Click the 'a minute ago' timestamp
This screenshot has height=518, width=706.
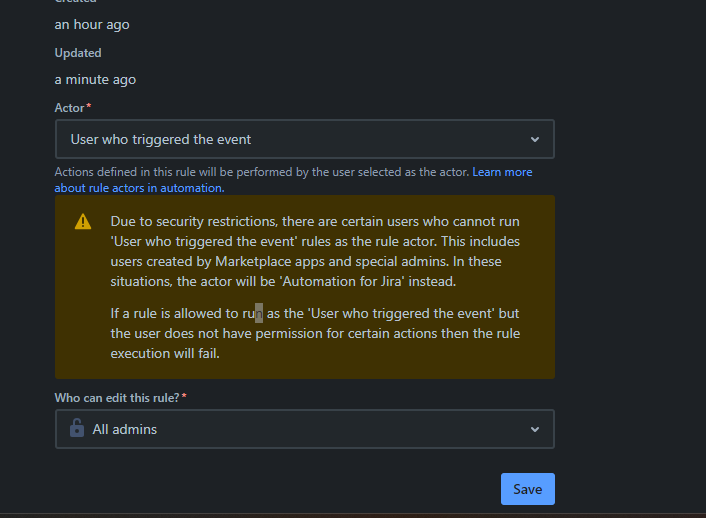point(95,79)
